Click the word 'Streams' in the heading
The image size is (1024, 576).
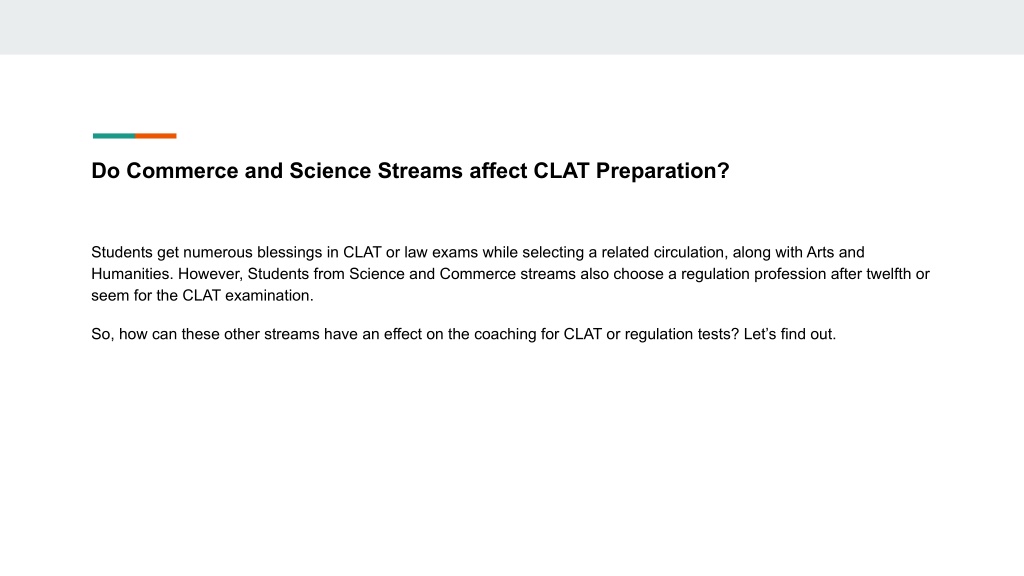(420, 171)
